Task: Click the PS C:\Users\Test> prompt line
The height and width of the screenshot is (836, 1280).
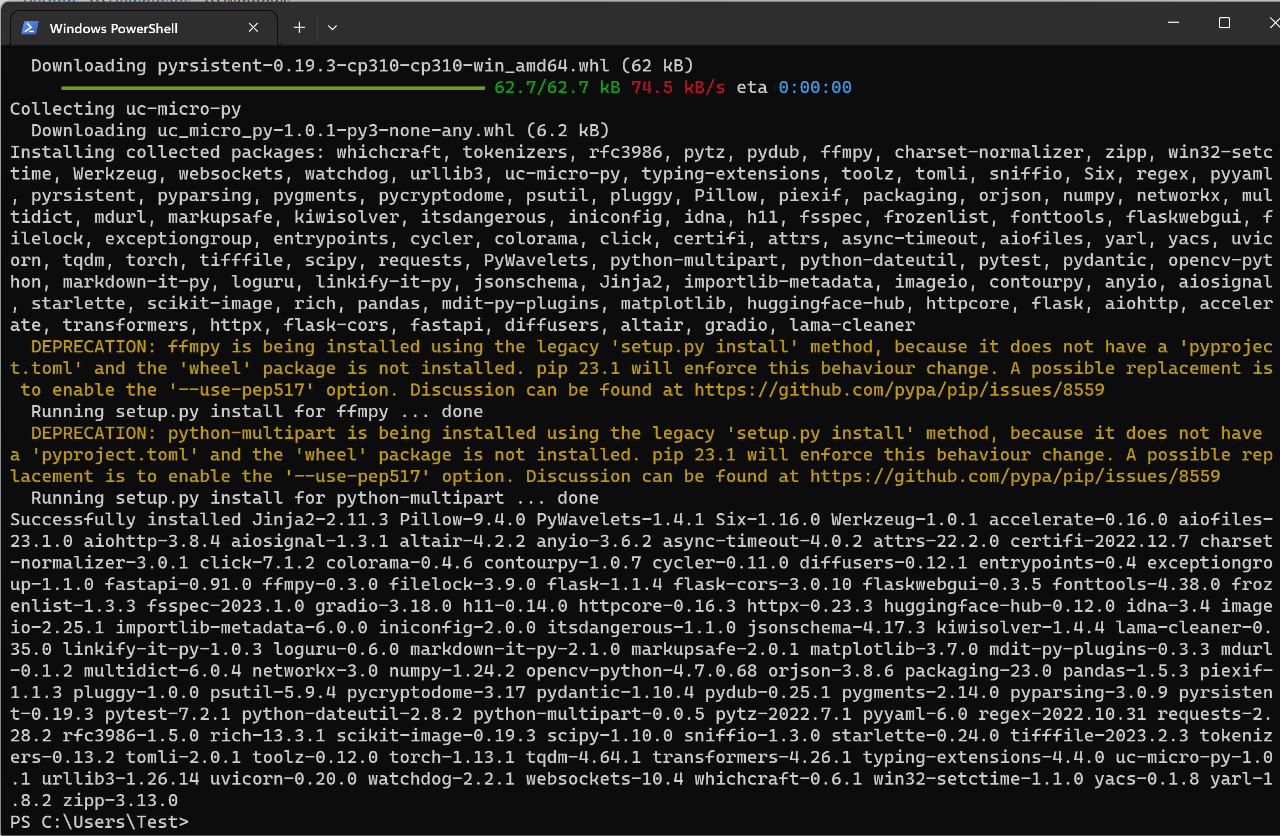Action: tap(99, 822)
